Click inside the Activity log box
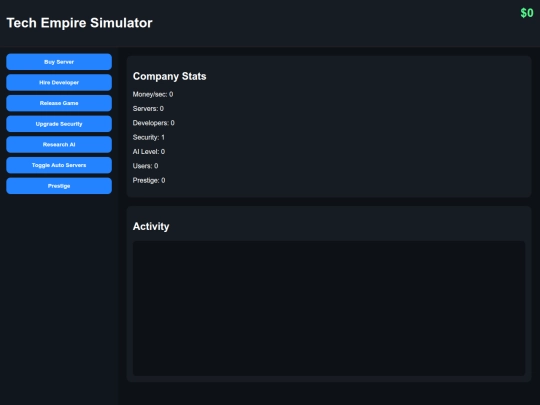Viewport: 540px width, 405px height. 329,308
